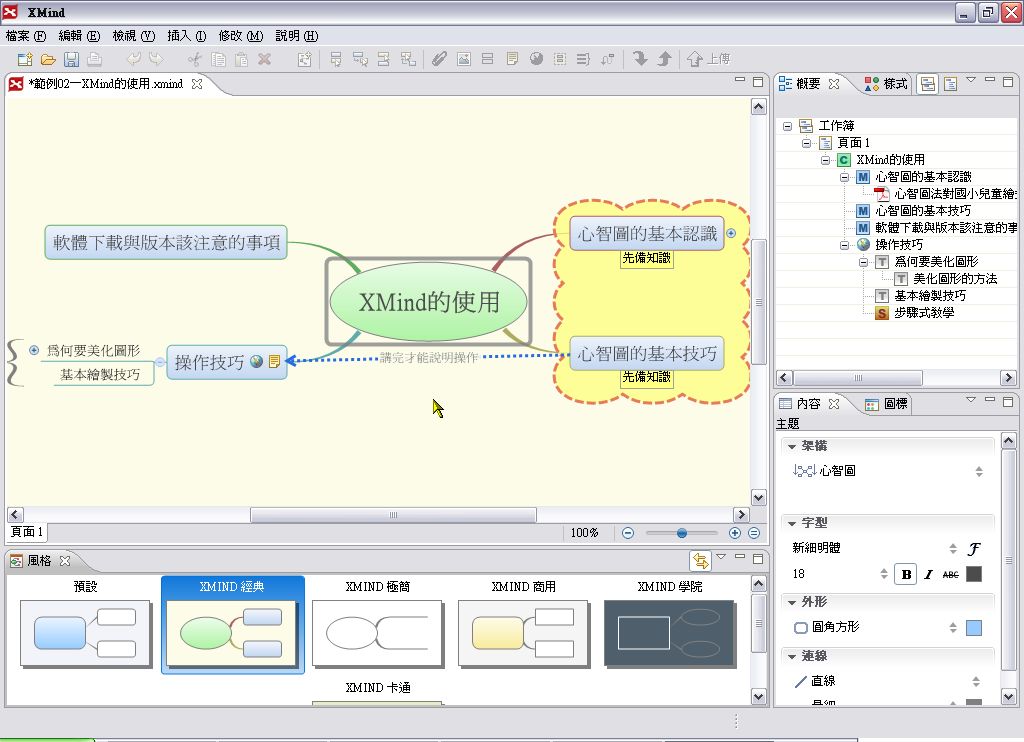The width and height of the screenshot is (1024, 742).
Task: Select the XMIND 學院 style thumbnail
Action: [669, 633]
